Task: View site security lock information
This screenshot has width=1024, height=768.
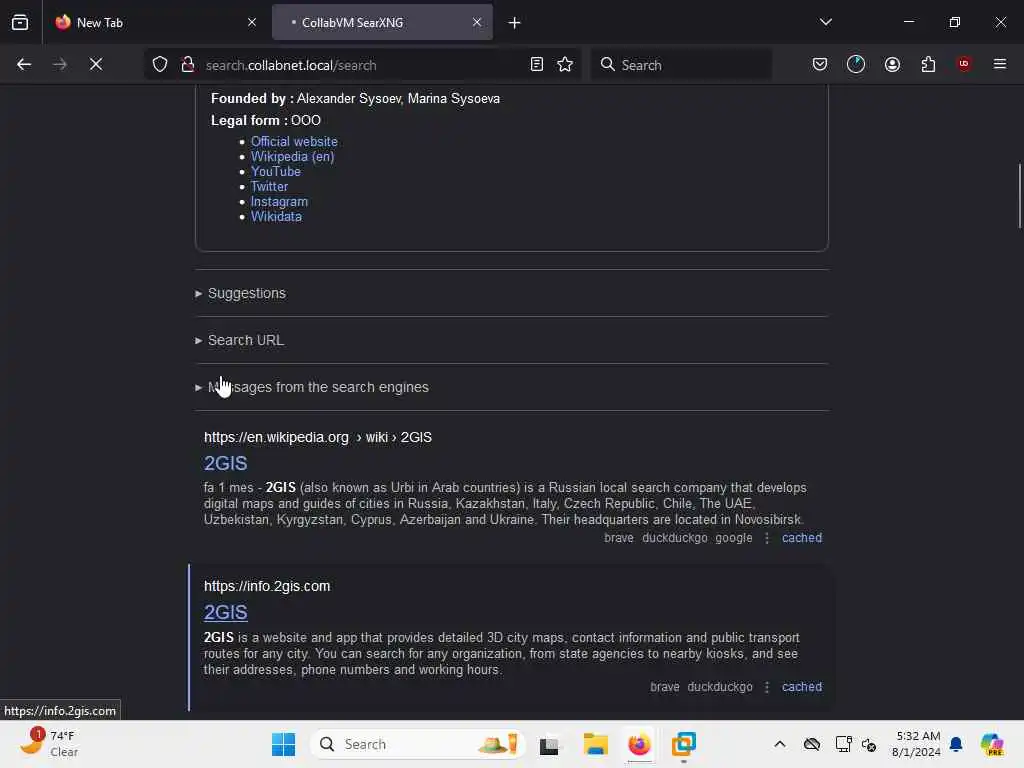Action: [x=188, y=64]
